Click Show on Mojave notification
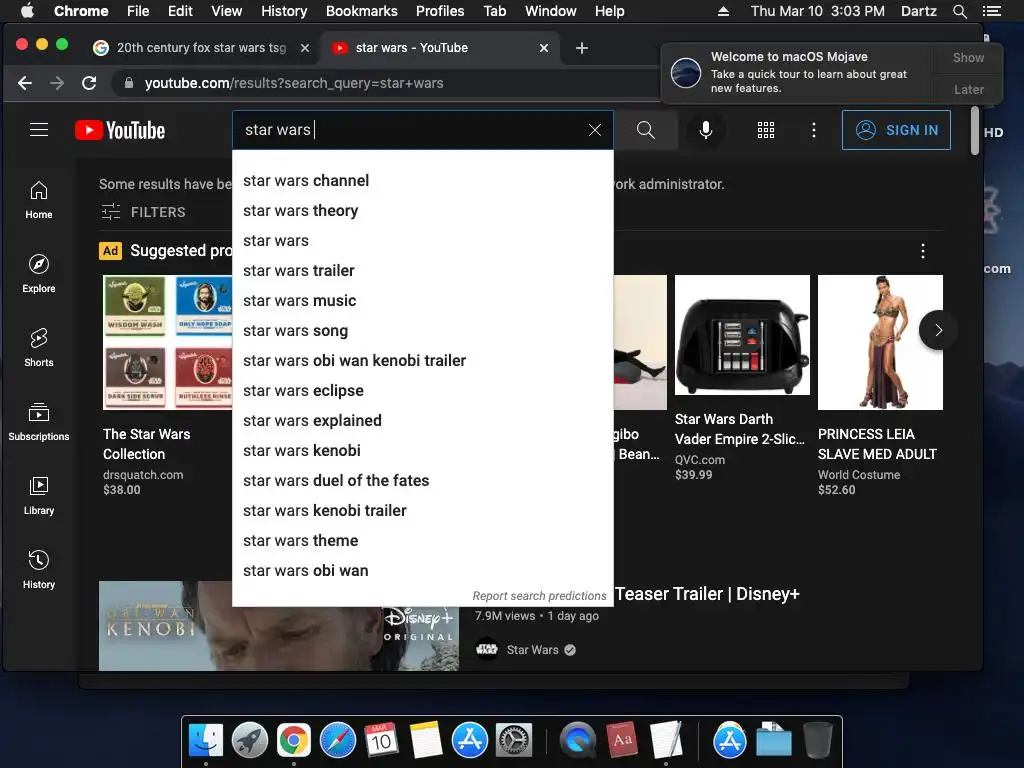Viewport: 1024px width, 768px height. (968, 57)
